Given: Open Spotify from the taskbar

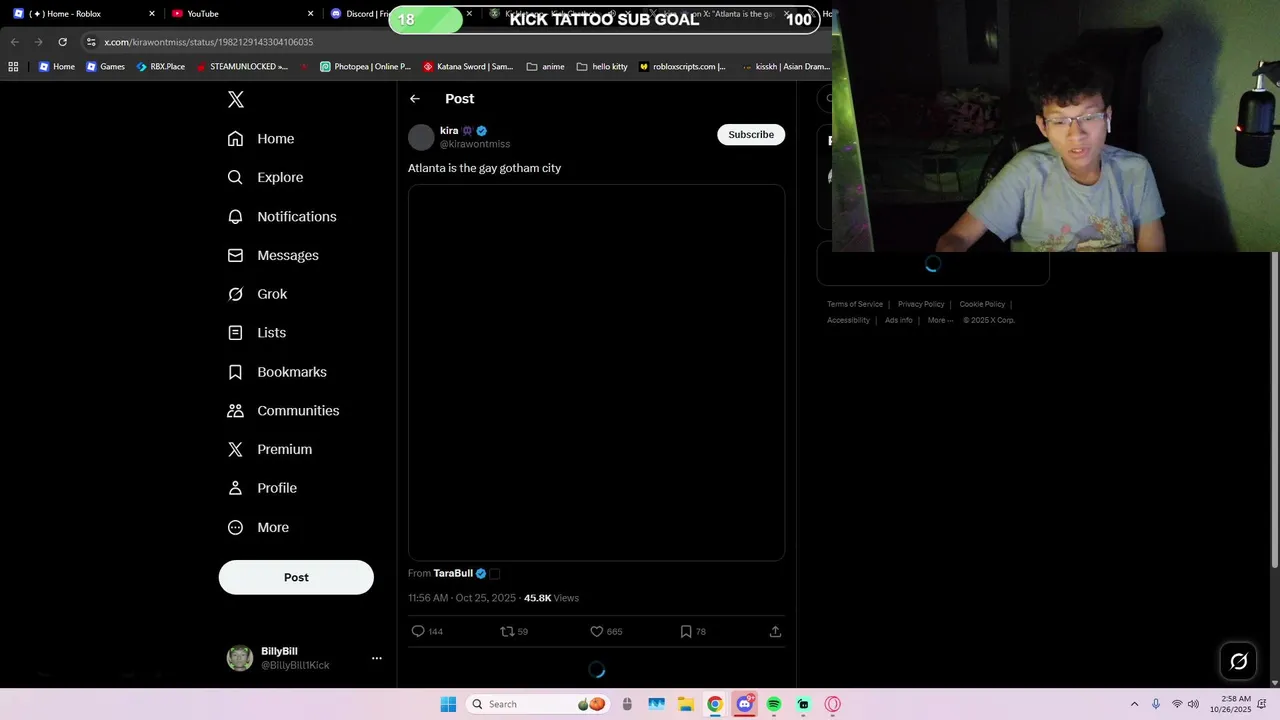Looking at the screenshot, I should tap(774, 704).
